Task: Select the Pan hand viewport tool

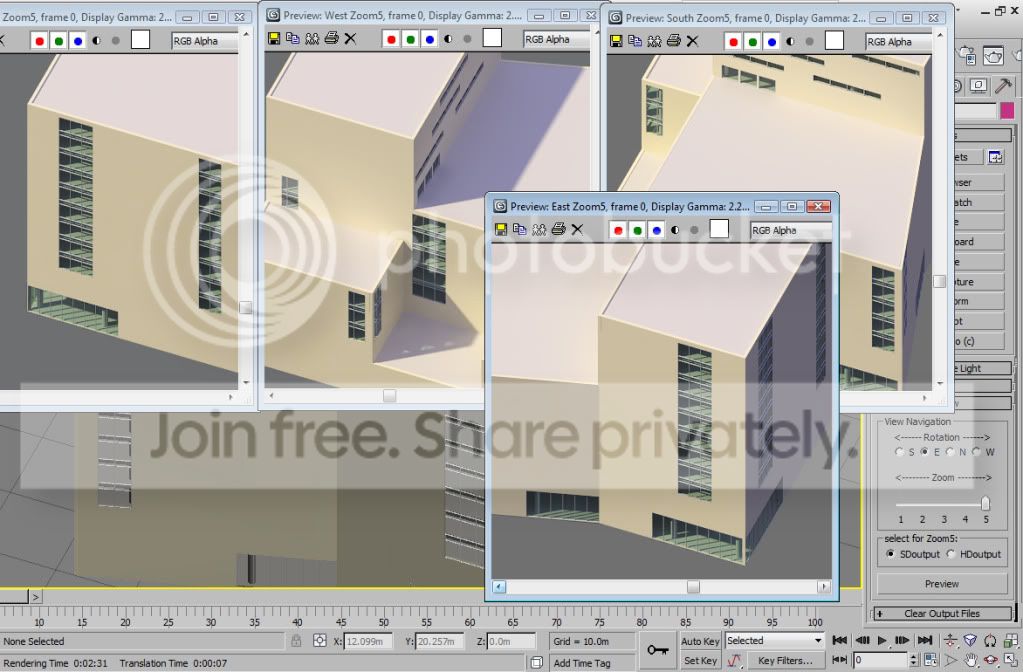Action: [971, 660]
